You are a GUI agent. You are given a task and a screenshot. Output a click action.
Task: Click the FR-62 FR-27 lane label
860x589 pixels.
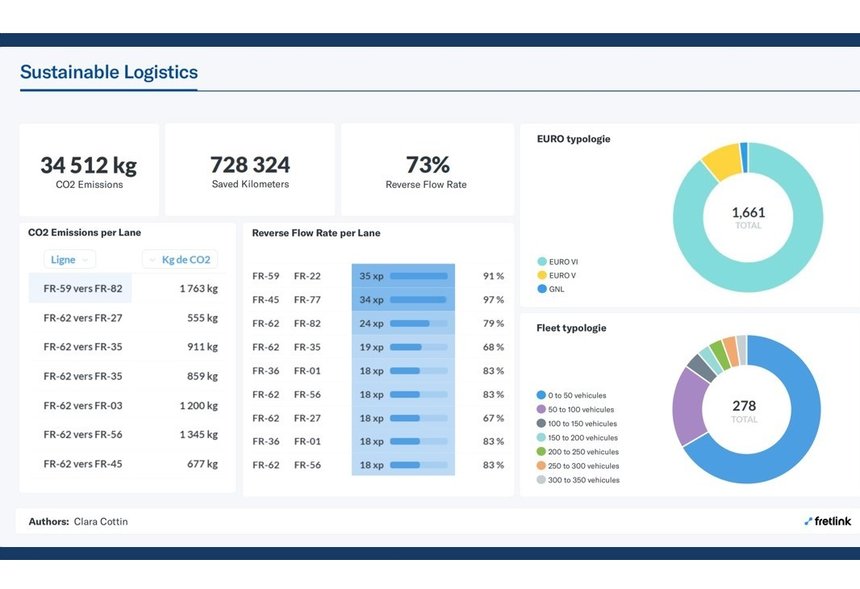point(286,418)
